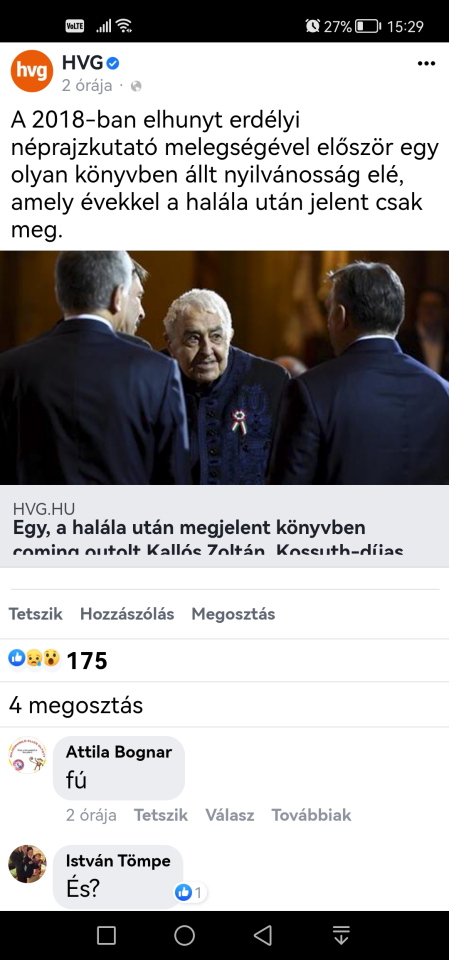The image size is (449, 960).
Task: Open the three-dot post options menu
Action: [426, 64]
